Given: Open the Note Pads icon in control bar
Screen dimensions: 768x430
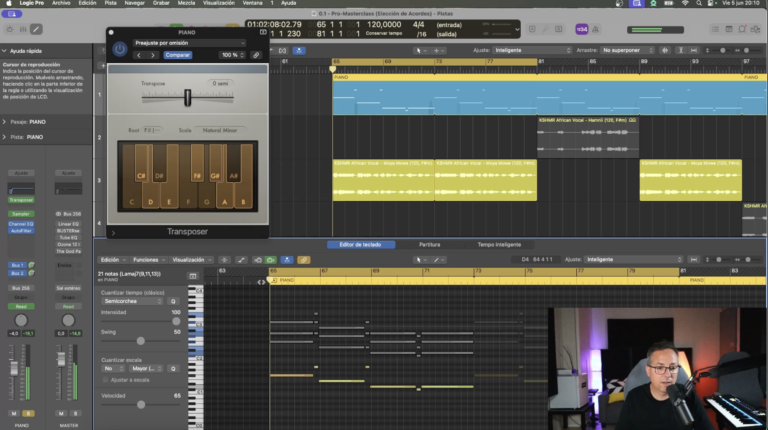Looking at the screenshot, I should (729, 29).
